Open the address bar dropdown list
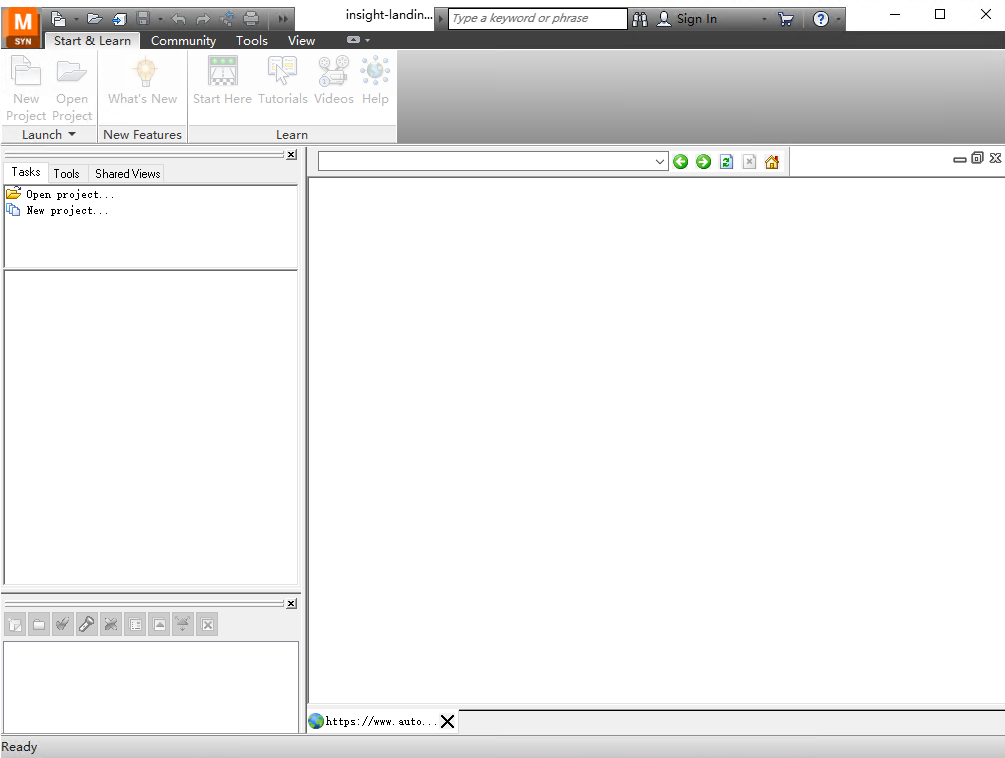Viewport: 1005px width, 758px height. [x=659, y=161]
